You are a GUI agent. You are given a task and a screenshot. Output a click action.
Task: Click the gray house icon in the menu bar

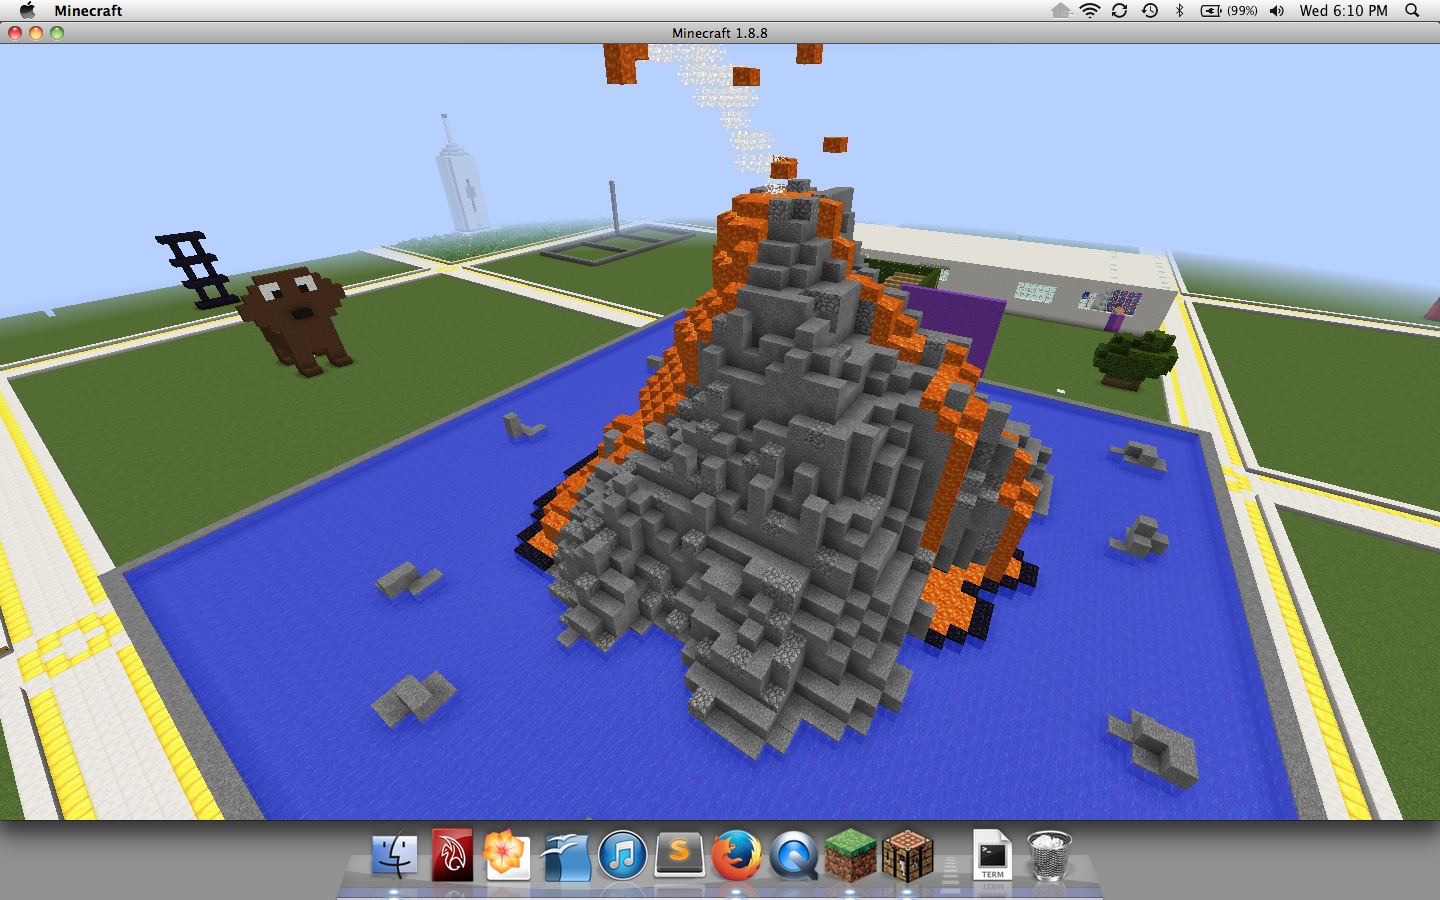[x=1061, y=10]
